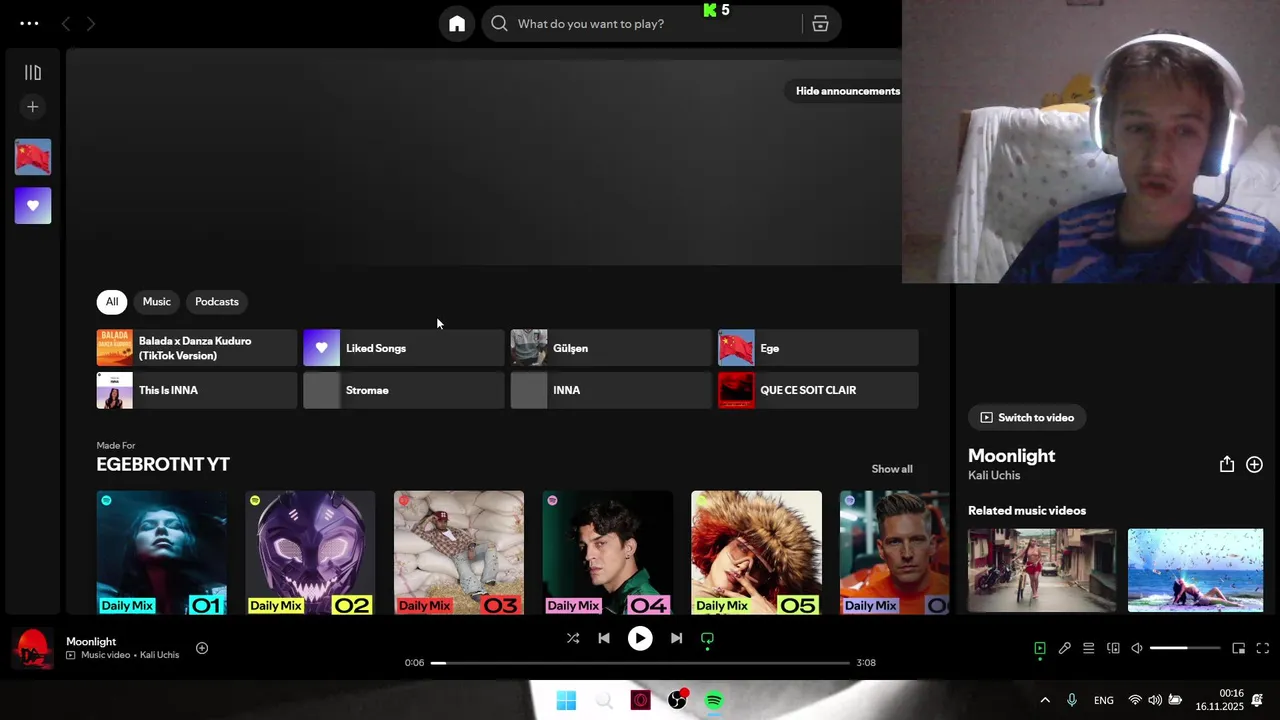This screenshot has height=720, width=1280.
Task: Select the Podcasts filter chip
Action: pyautogui.click(x=217, y=302)
